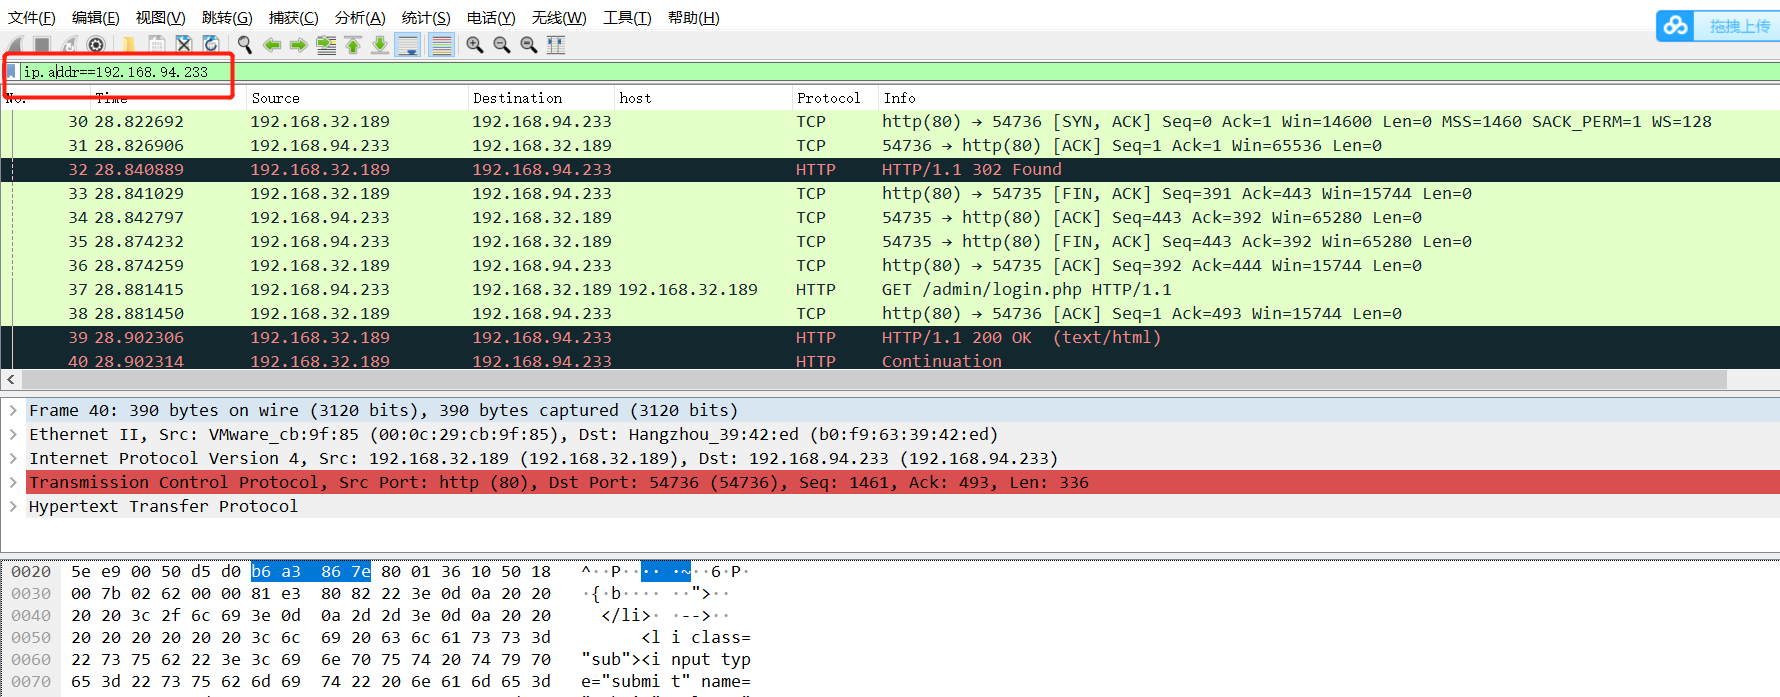Jump to first packet arrow
The image size is (1780, 697).
(x=353, y=45)
